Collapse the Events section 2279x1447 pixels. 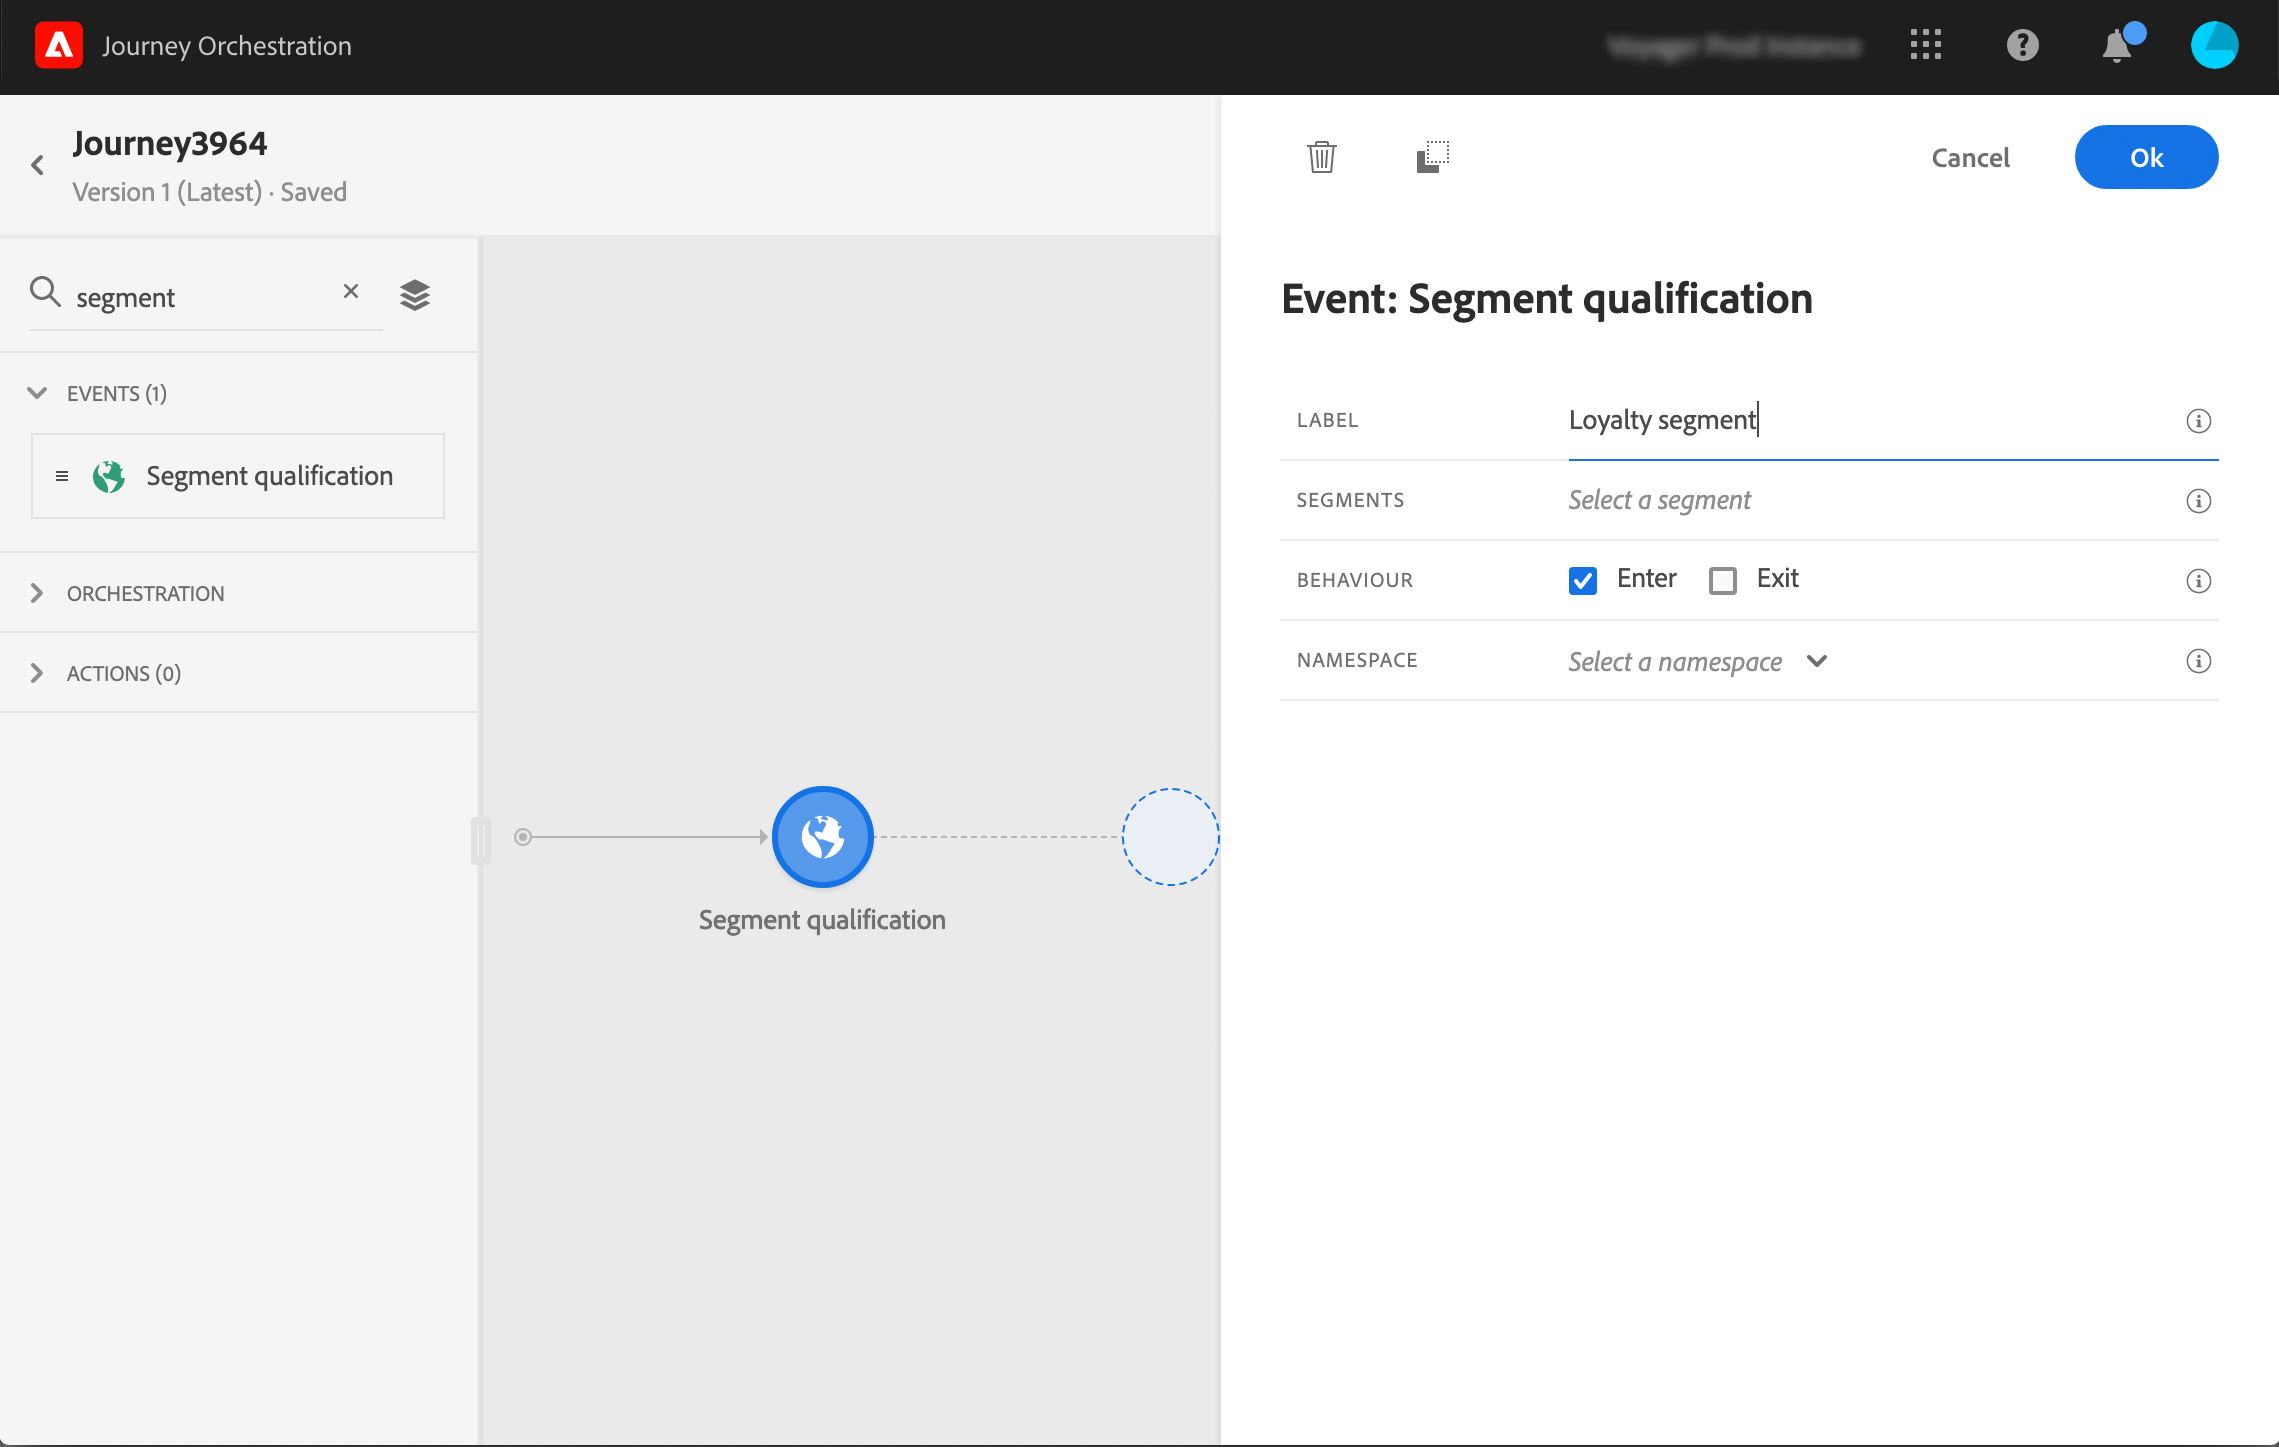[x=37, y=393]
